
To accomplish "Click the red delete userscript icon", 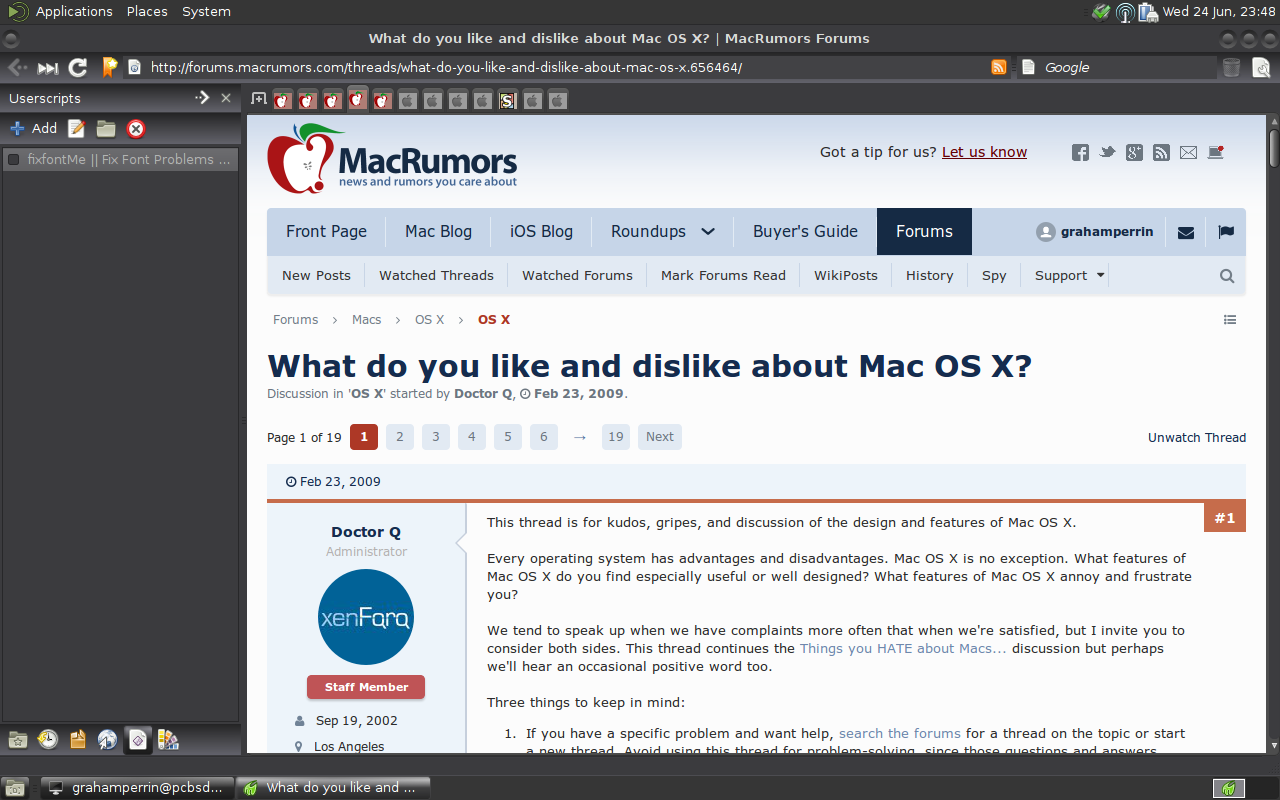I will click(136, 128).
